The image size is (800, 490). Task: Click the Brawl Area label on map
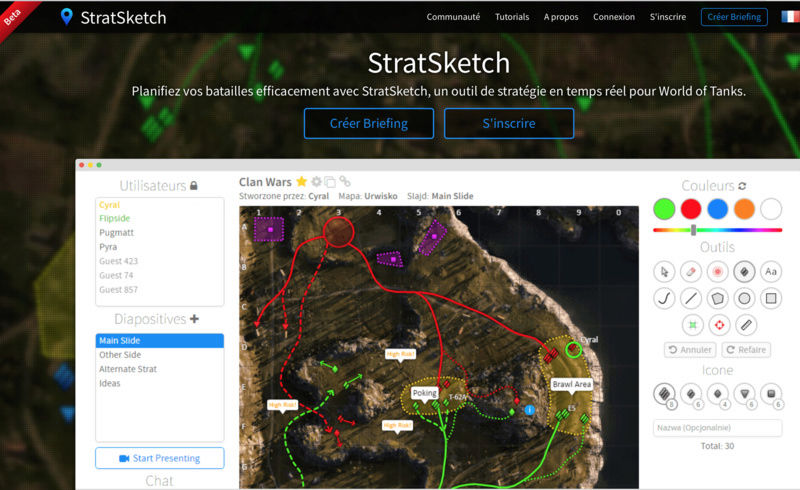(x=572, y=384)
